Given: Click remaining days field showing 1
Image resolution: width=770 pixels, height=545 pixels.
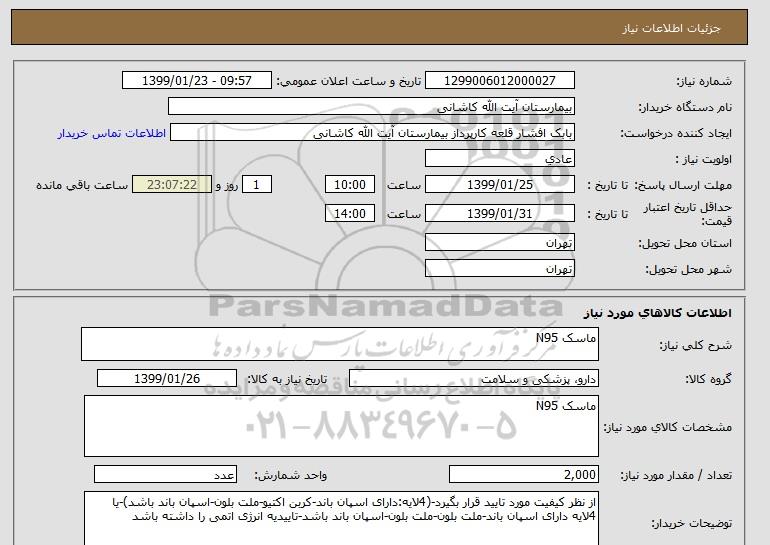Looking at the screenshot, I should coord(256,185).
